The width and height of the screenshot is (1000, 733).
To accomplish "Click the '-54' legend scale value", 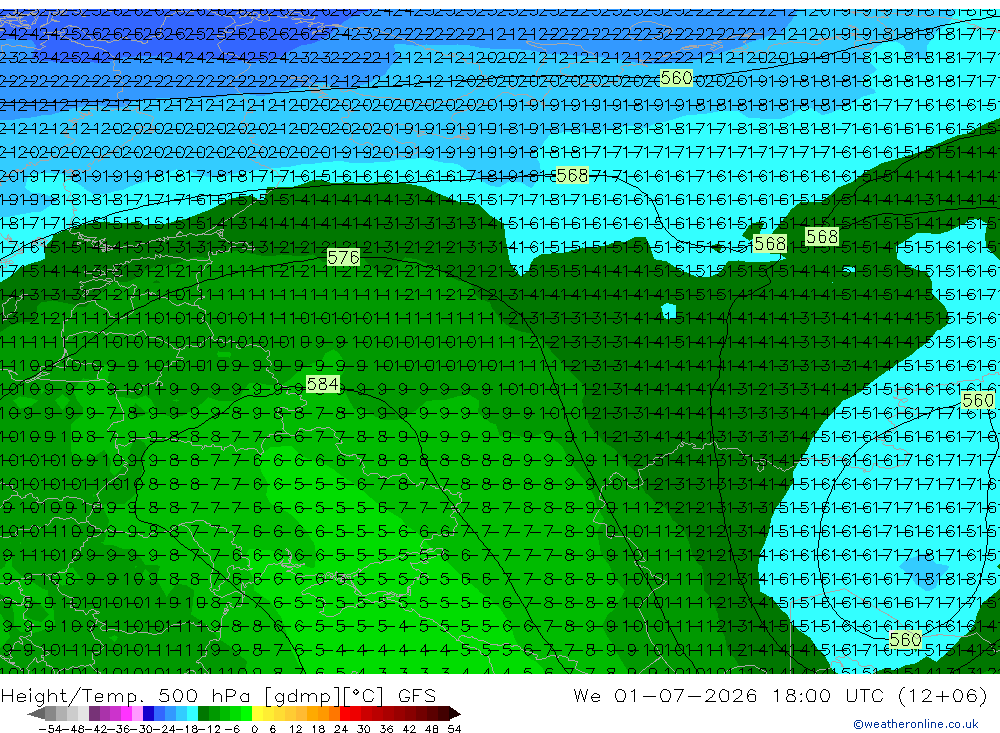I will tap(50, 729).
